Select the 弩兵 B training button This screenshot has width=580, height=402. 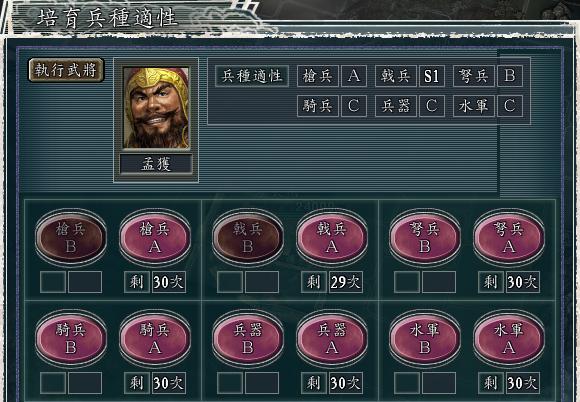[x=424, y=237]
